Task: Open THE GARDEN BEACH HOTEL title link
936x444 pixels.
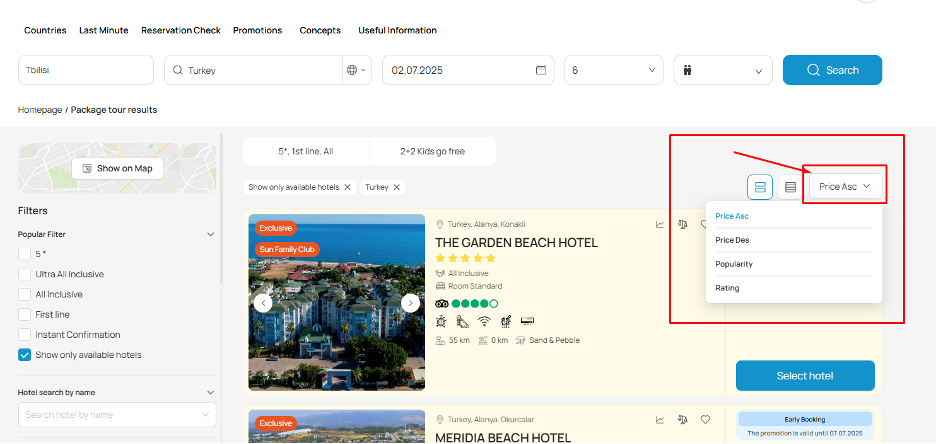Action: [x=516, y=243]
